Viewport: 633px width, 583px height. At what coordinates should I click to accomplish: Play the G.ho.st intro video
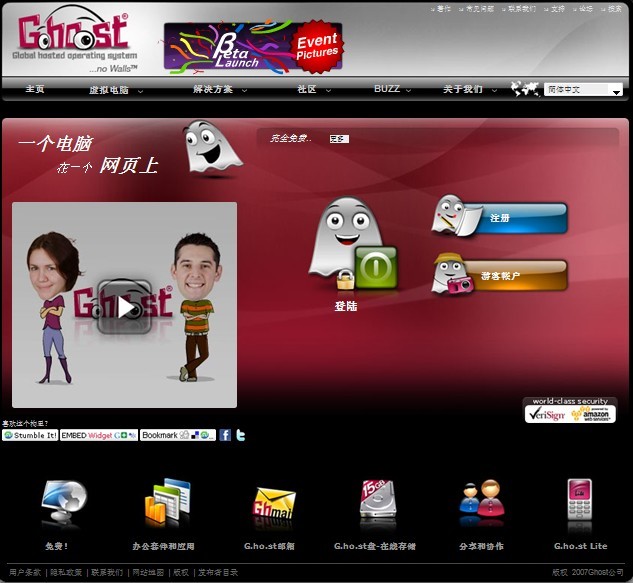tap(124, 306)
